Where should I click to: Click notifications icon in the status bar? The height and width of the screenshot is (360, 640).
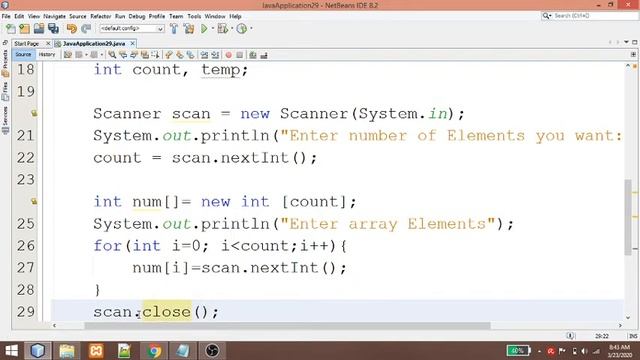click(570, 336)
